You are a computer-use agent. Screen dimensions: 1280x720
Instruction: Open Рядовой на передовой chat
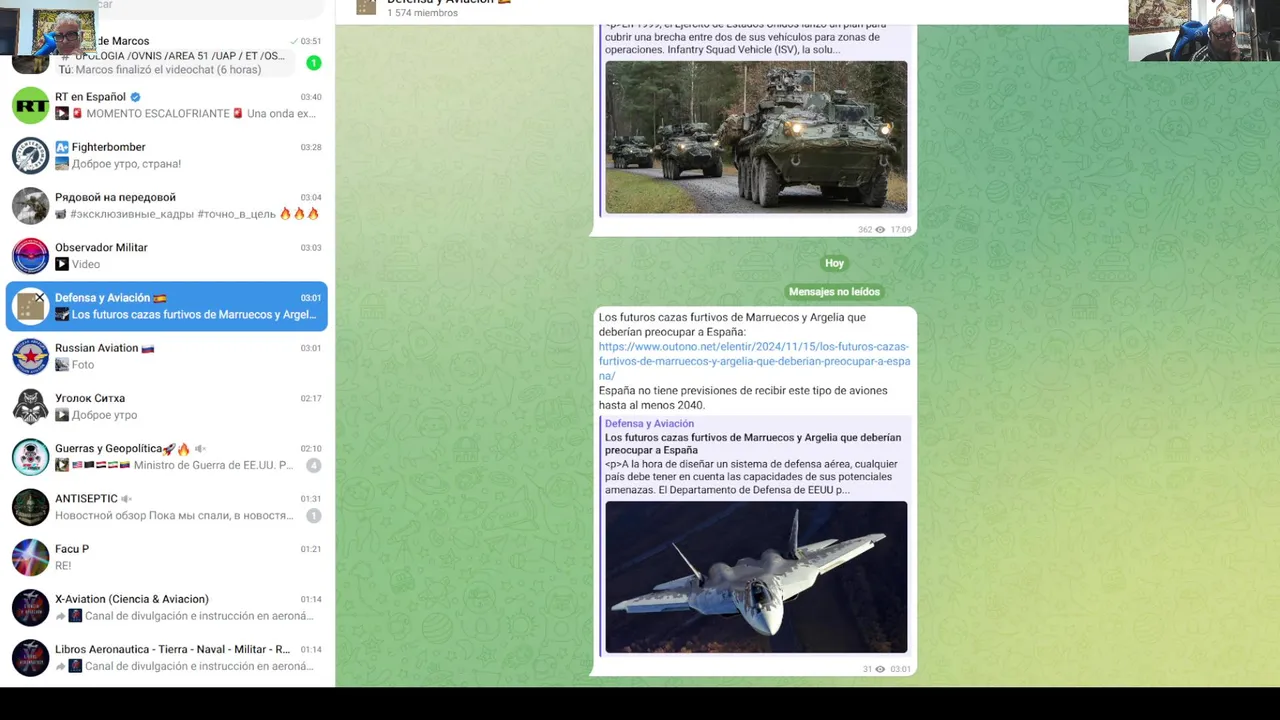click(x=167, y=205)
